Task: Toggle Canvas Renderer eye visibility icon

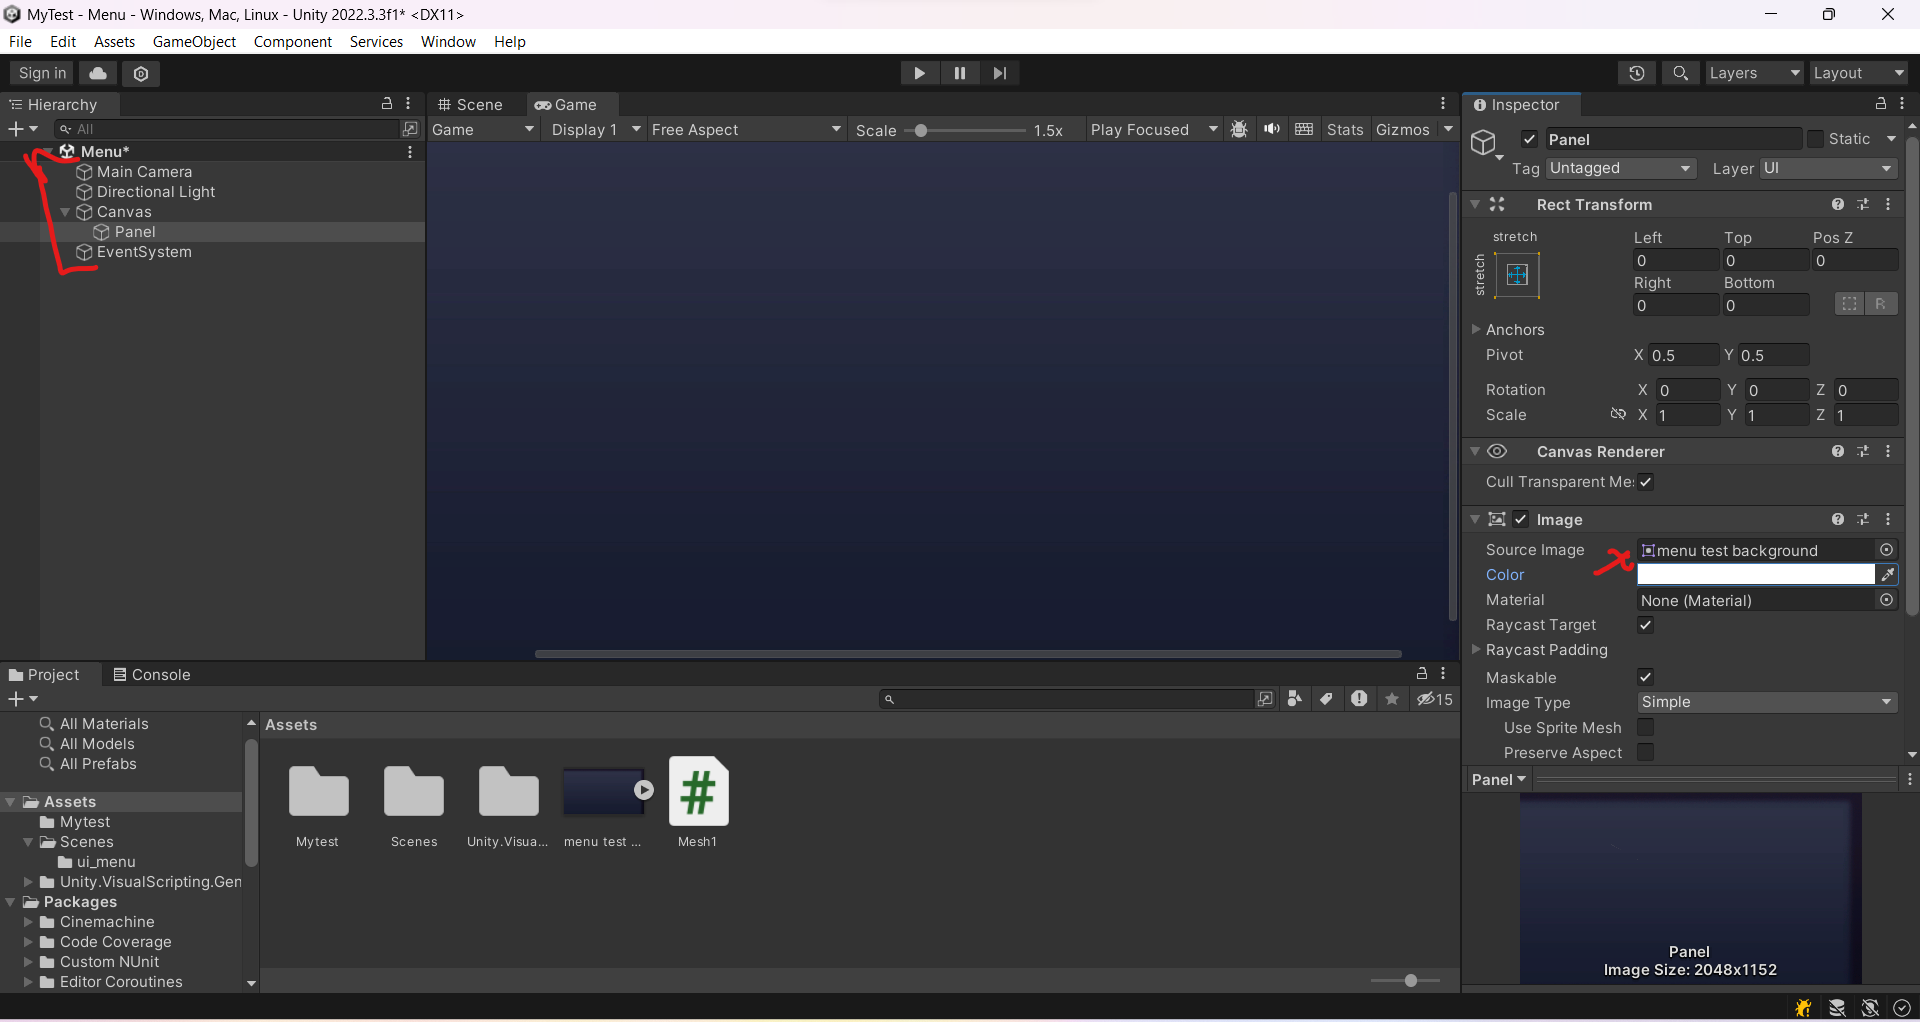Action: pyautogui.click(x=1497, y=452)
